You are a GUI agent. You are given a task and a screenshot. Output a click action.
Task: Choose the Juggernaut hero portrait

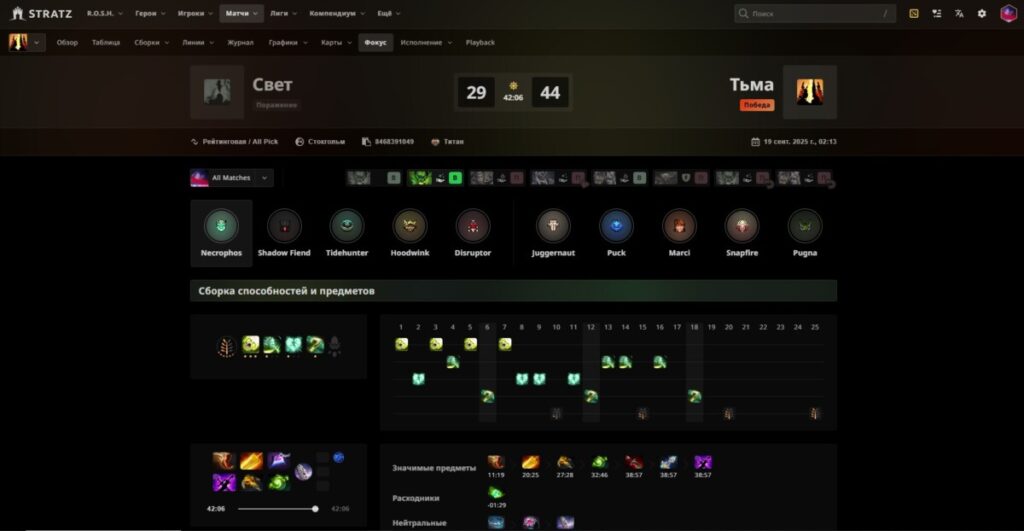click(x=553, y=227)
